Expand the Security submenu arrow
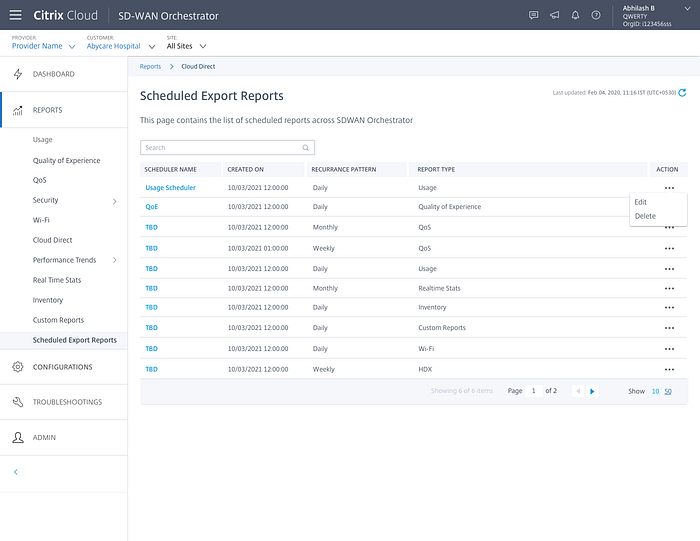 coord(115,202)
